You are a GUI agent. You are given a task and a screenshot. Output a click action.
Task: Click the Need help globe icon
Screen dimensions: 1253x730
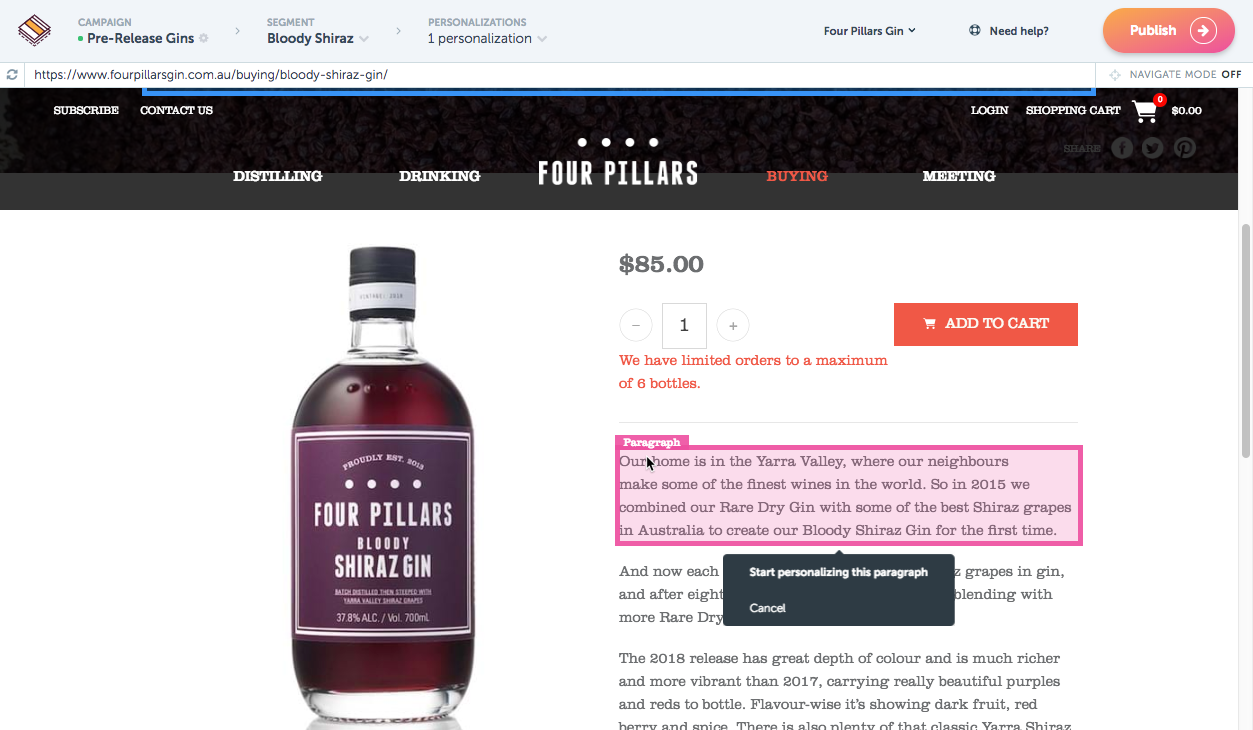pos(975,31)
